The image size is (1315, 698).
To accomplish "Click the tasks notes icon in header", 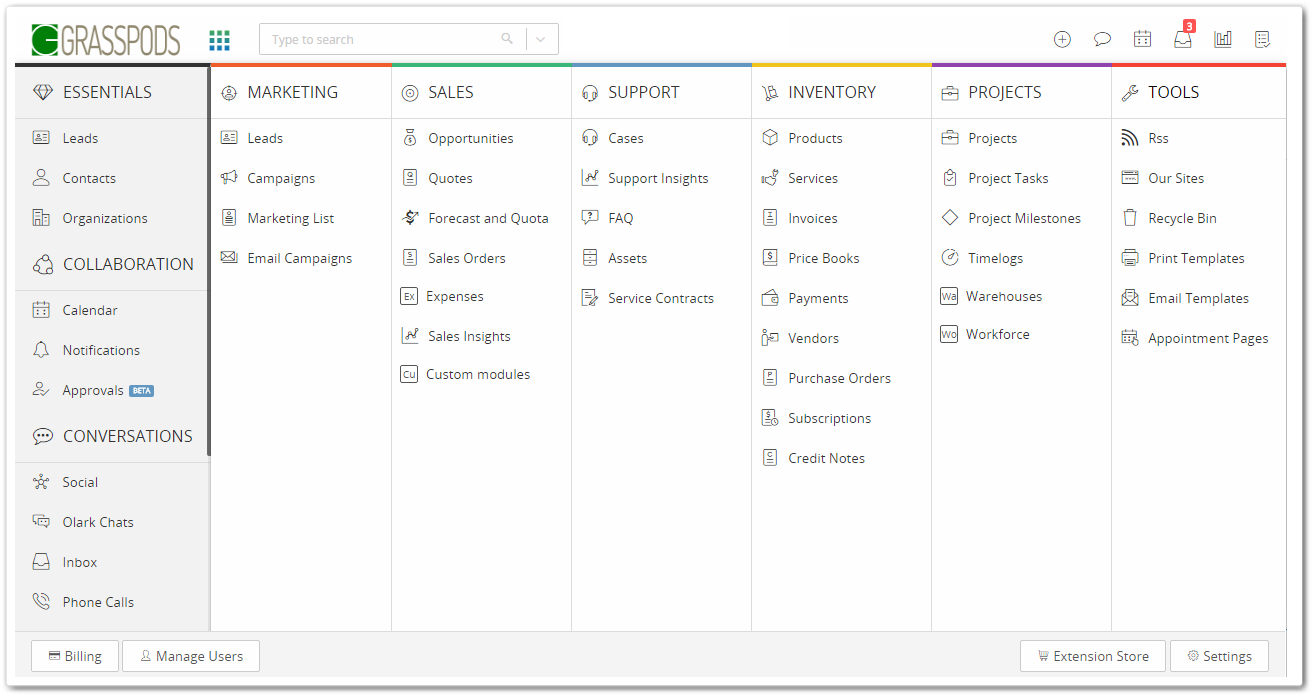I will (1263, 40).
